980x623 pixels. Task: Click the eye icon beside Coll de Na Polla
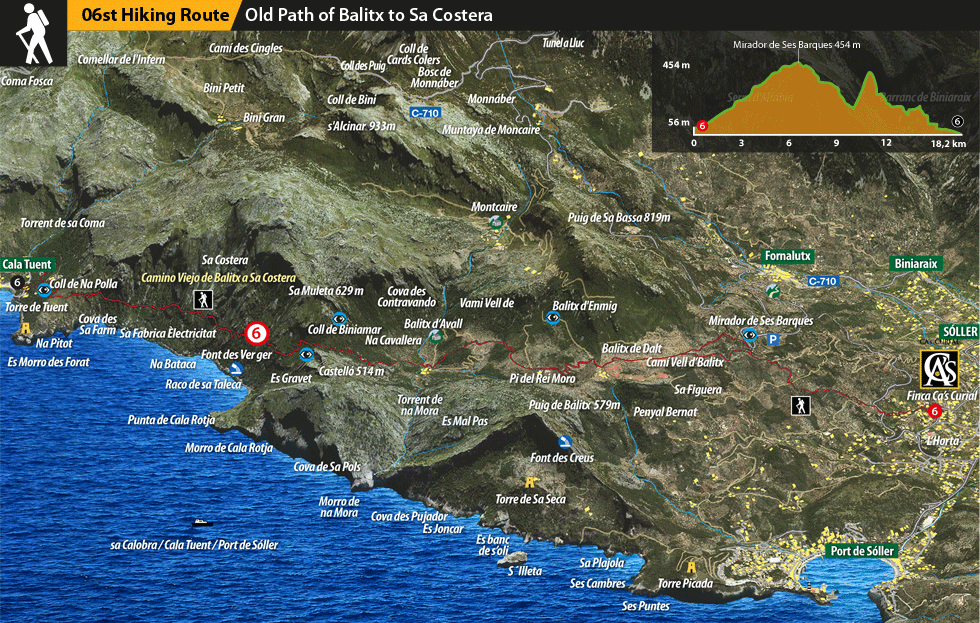point(45,290)
